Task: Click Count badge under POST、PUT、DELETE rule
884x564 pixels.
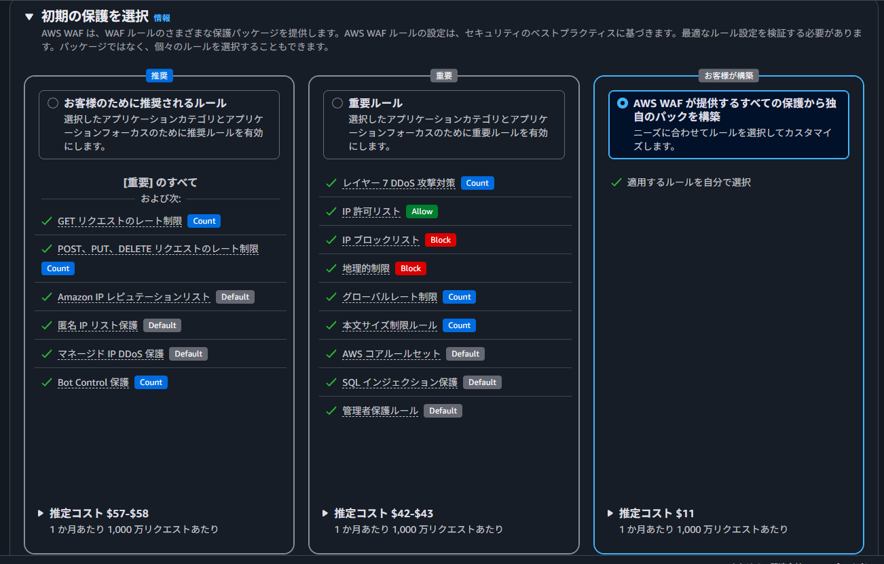Action: coord(58,268)
